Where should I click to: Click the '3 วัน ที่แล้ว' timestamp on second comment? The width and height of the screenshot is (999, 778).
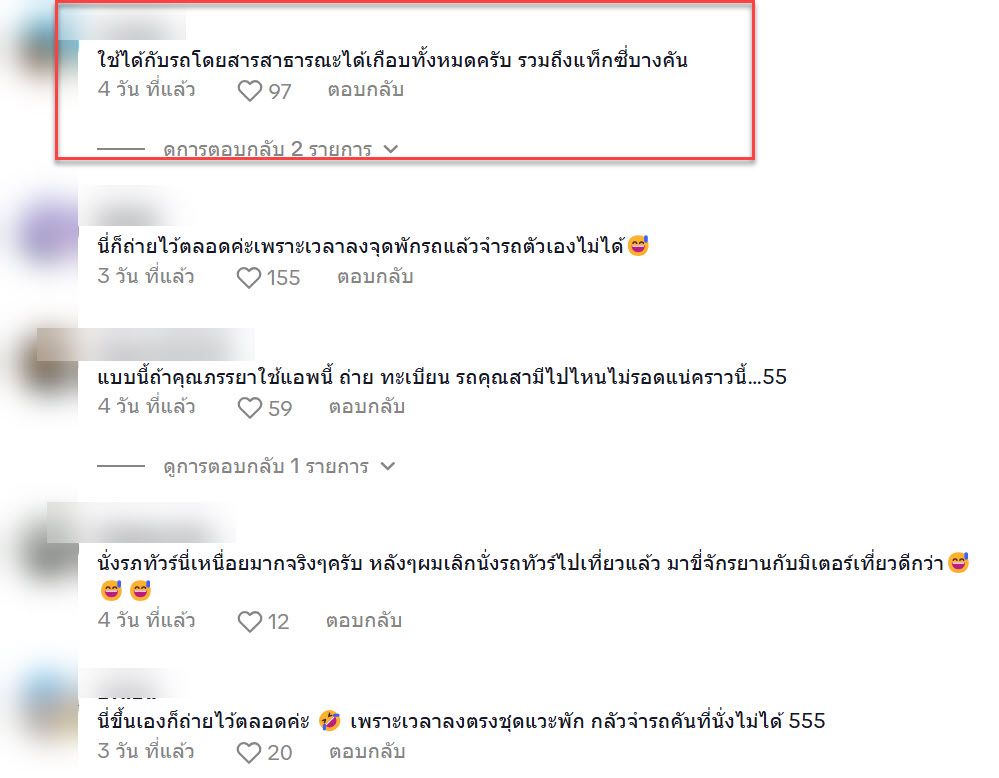tap(146, 277)
